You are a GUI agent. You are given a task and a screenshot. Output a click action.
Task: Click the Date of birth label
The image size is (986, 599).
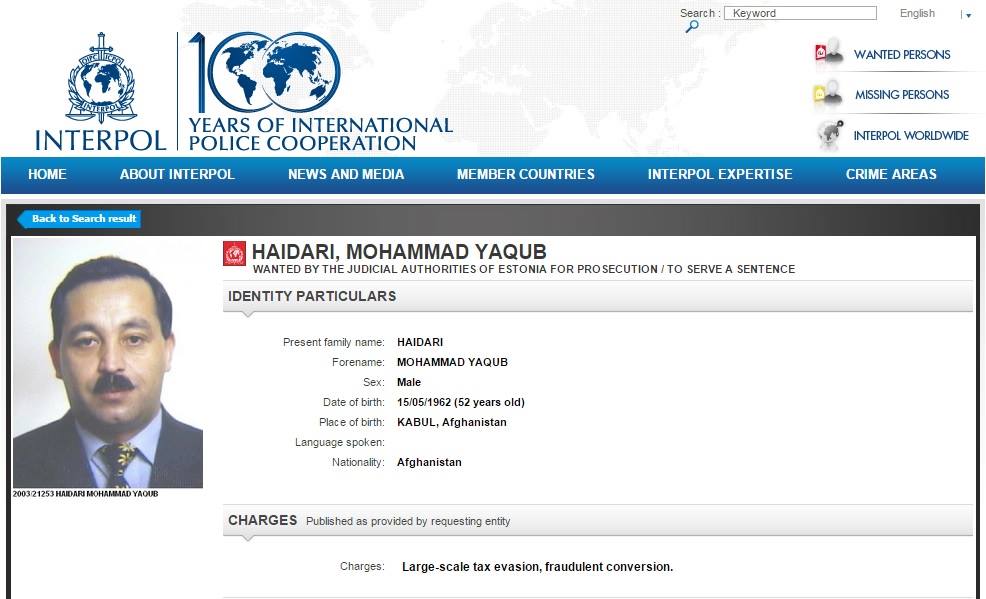[x=353, y=402]
